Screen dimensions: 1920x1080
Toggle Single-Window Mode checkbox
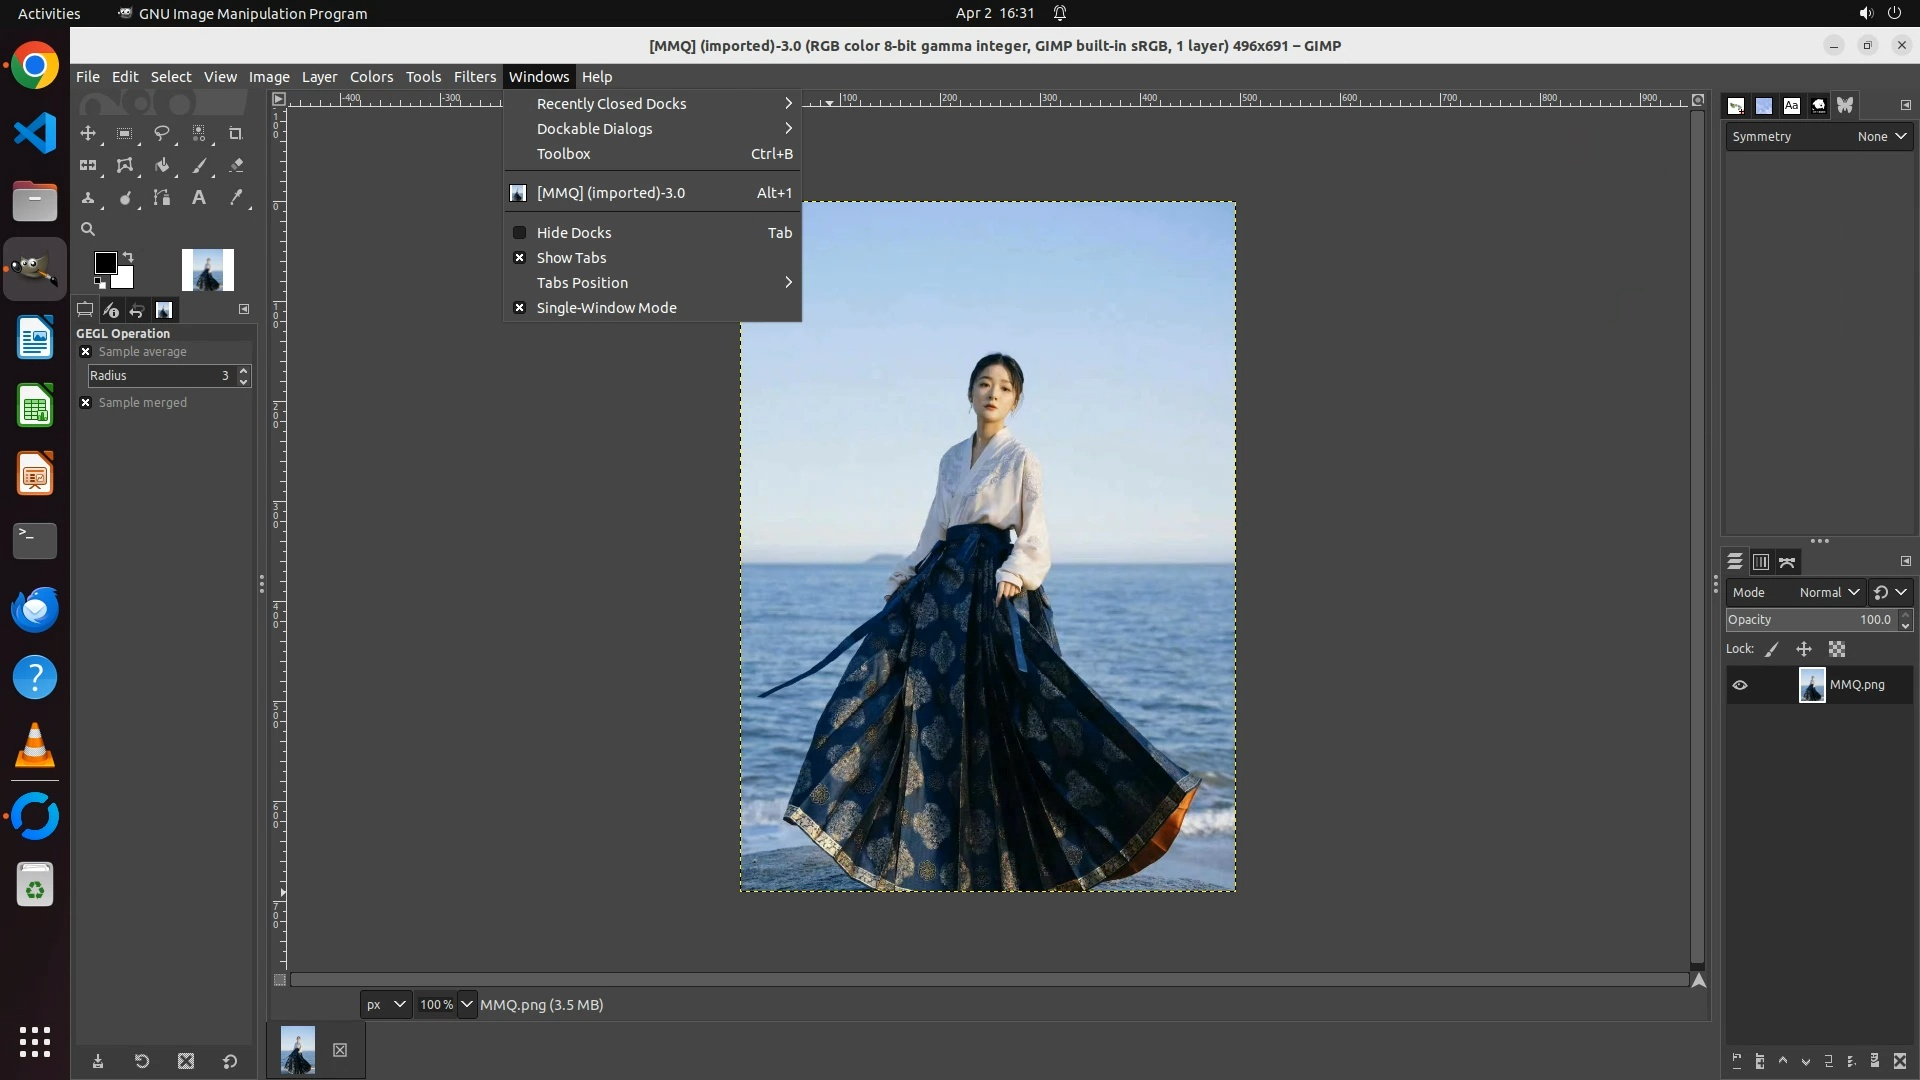click(x=606, y=308)
